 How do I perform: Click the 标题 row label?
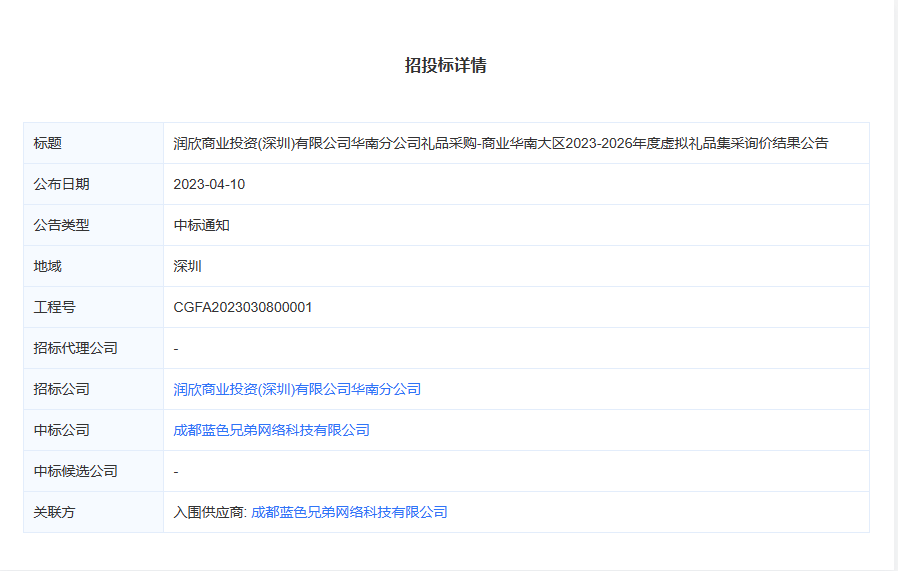tap(48, 143)
